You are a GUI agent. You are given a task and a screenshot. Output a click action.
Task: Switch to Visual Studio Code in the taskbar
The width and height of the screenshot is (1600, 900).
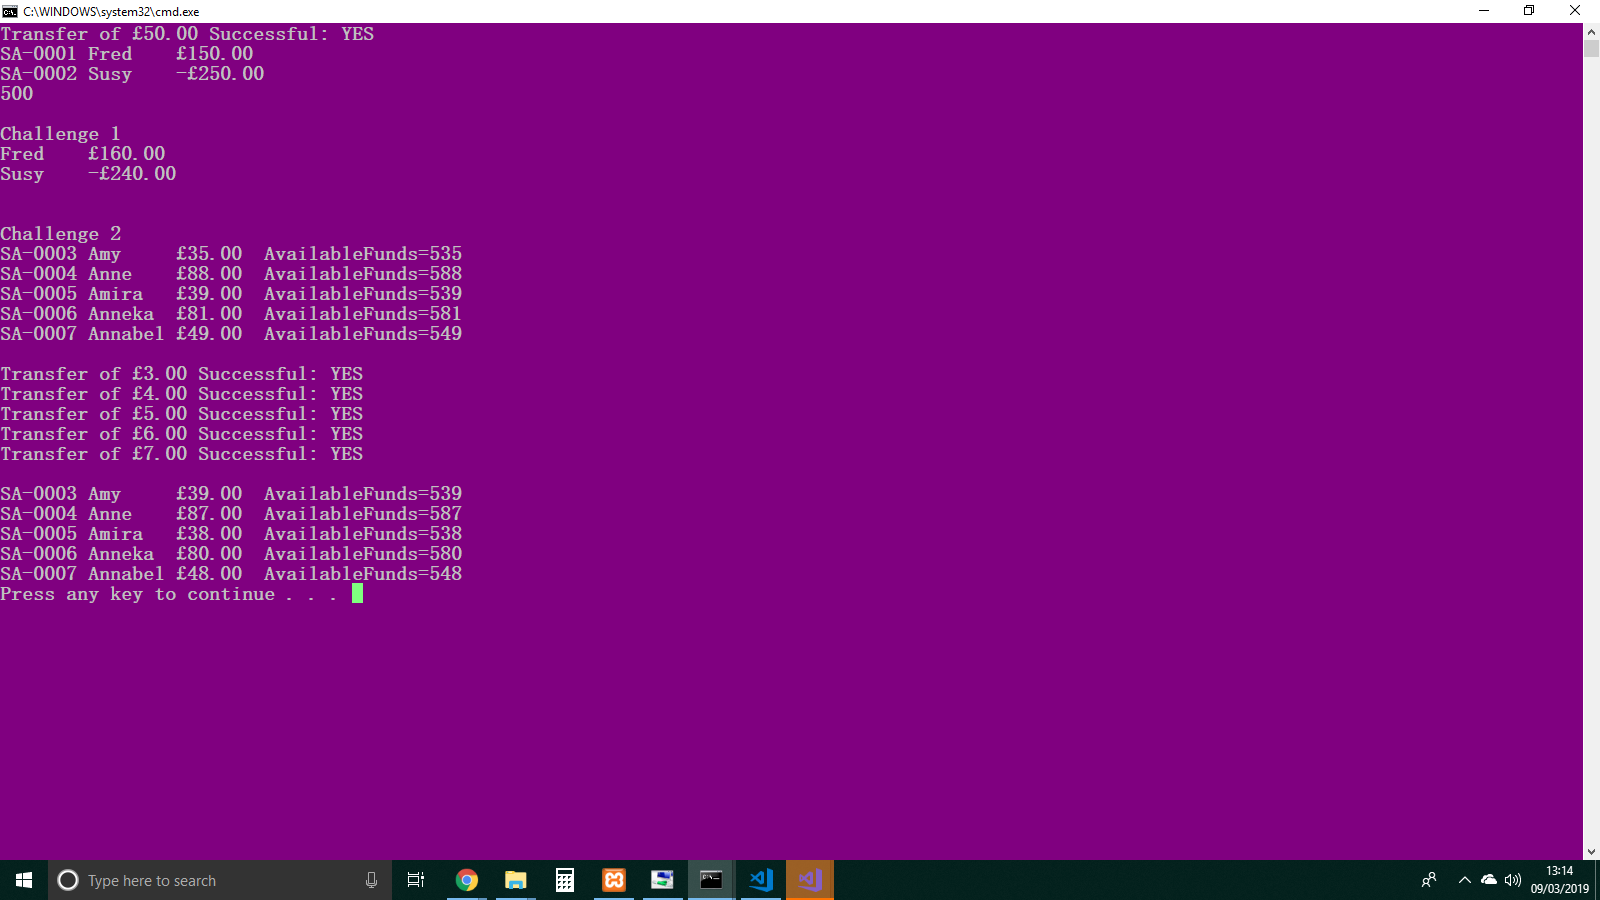pos(760,880)
